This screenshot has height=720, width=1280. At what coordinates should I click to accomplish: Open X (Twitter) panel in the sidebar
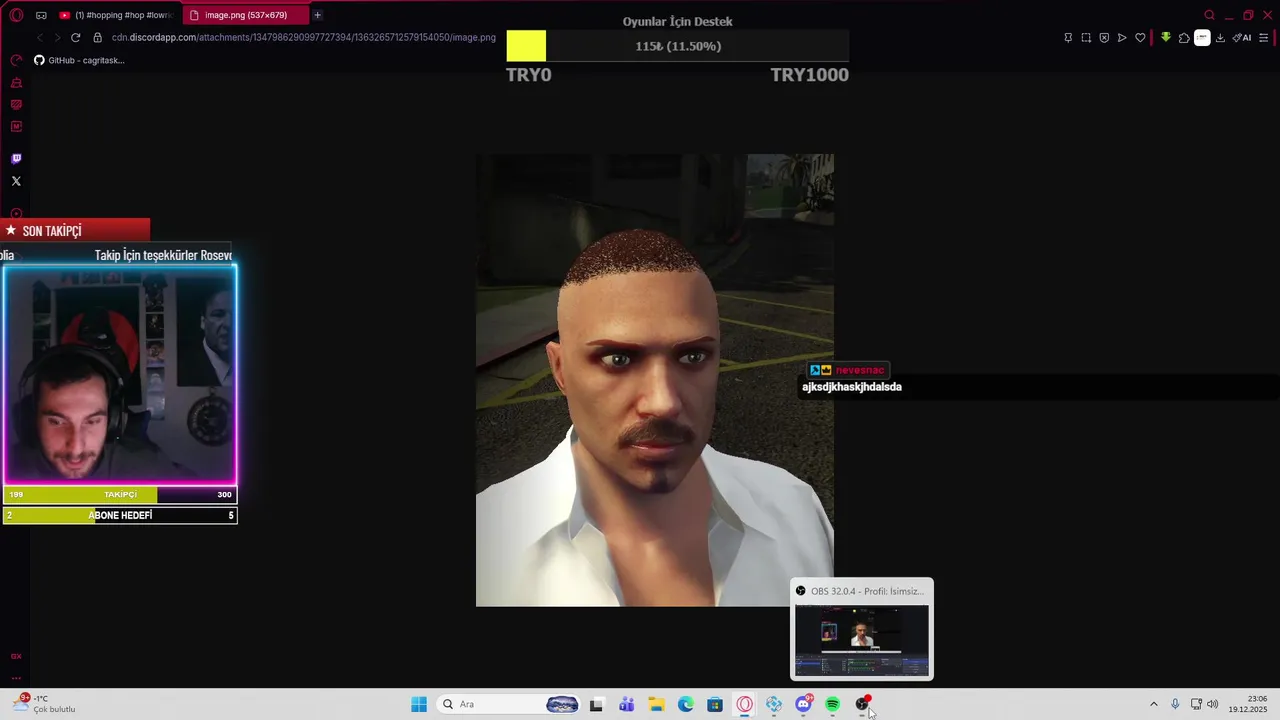[16, 181]
